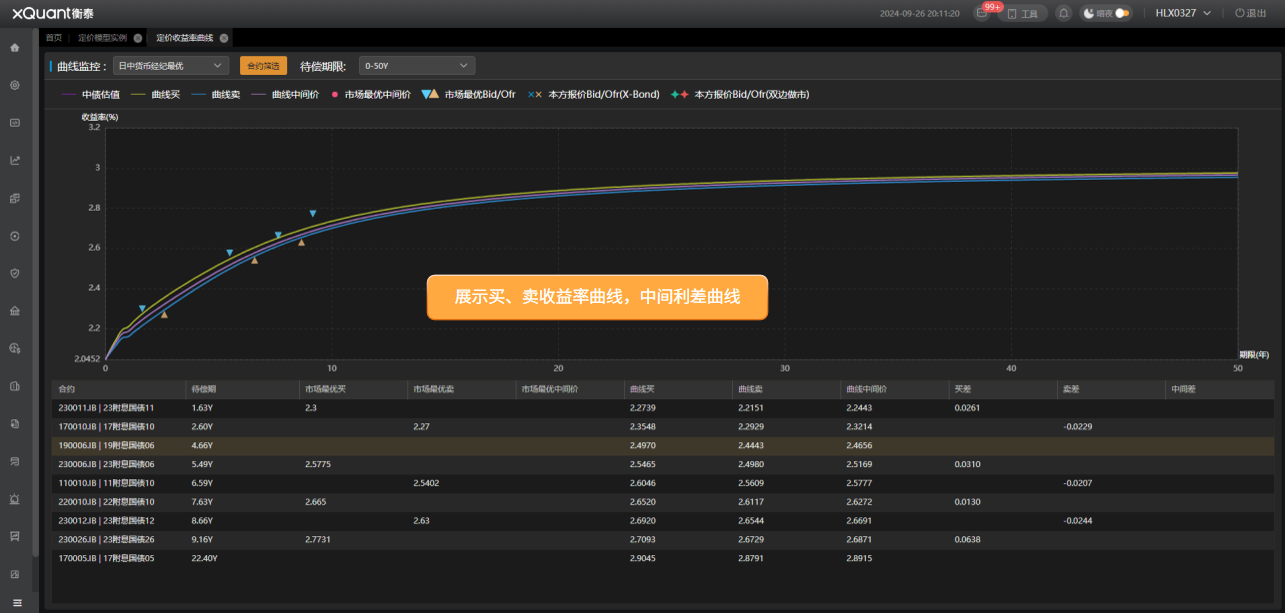Toggle the 暗夜 dark mode switch
Viewport: 1285px width, 613px height.
pyautogui.click(x=1123, y=13)
